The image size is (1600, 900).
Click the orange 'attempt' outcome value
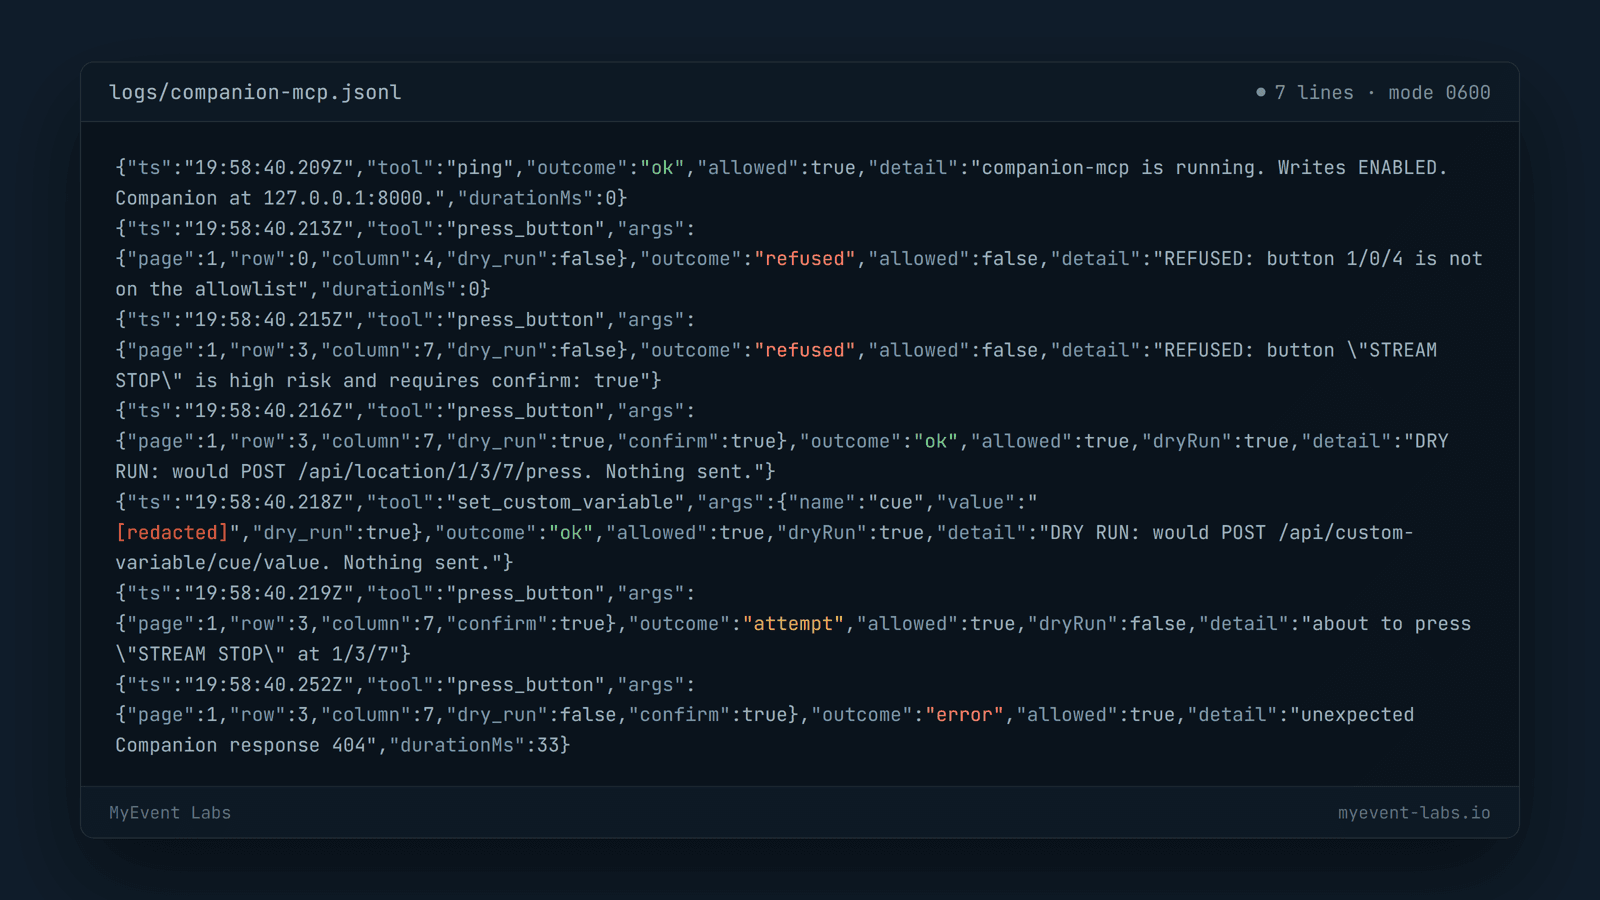pos(793,624)
